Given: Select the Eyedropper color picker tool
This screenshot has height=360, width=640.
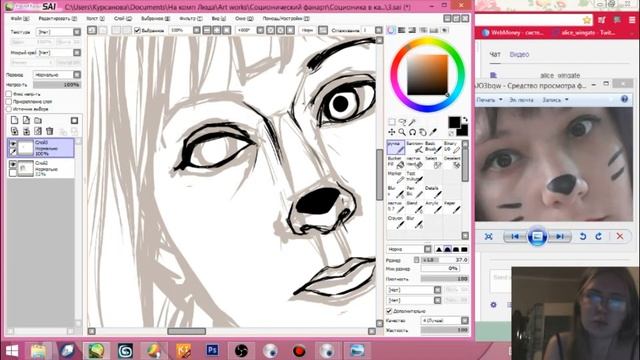Looking at the screenshot, I should 433,132.
